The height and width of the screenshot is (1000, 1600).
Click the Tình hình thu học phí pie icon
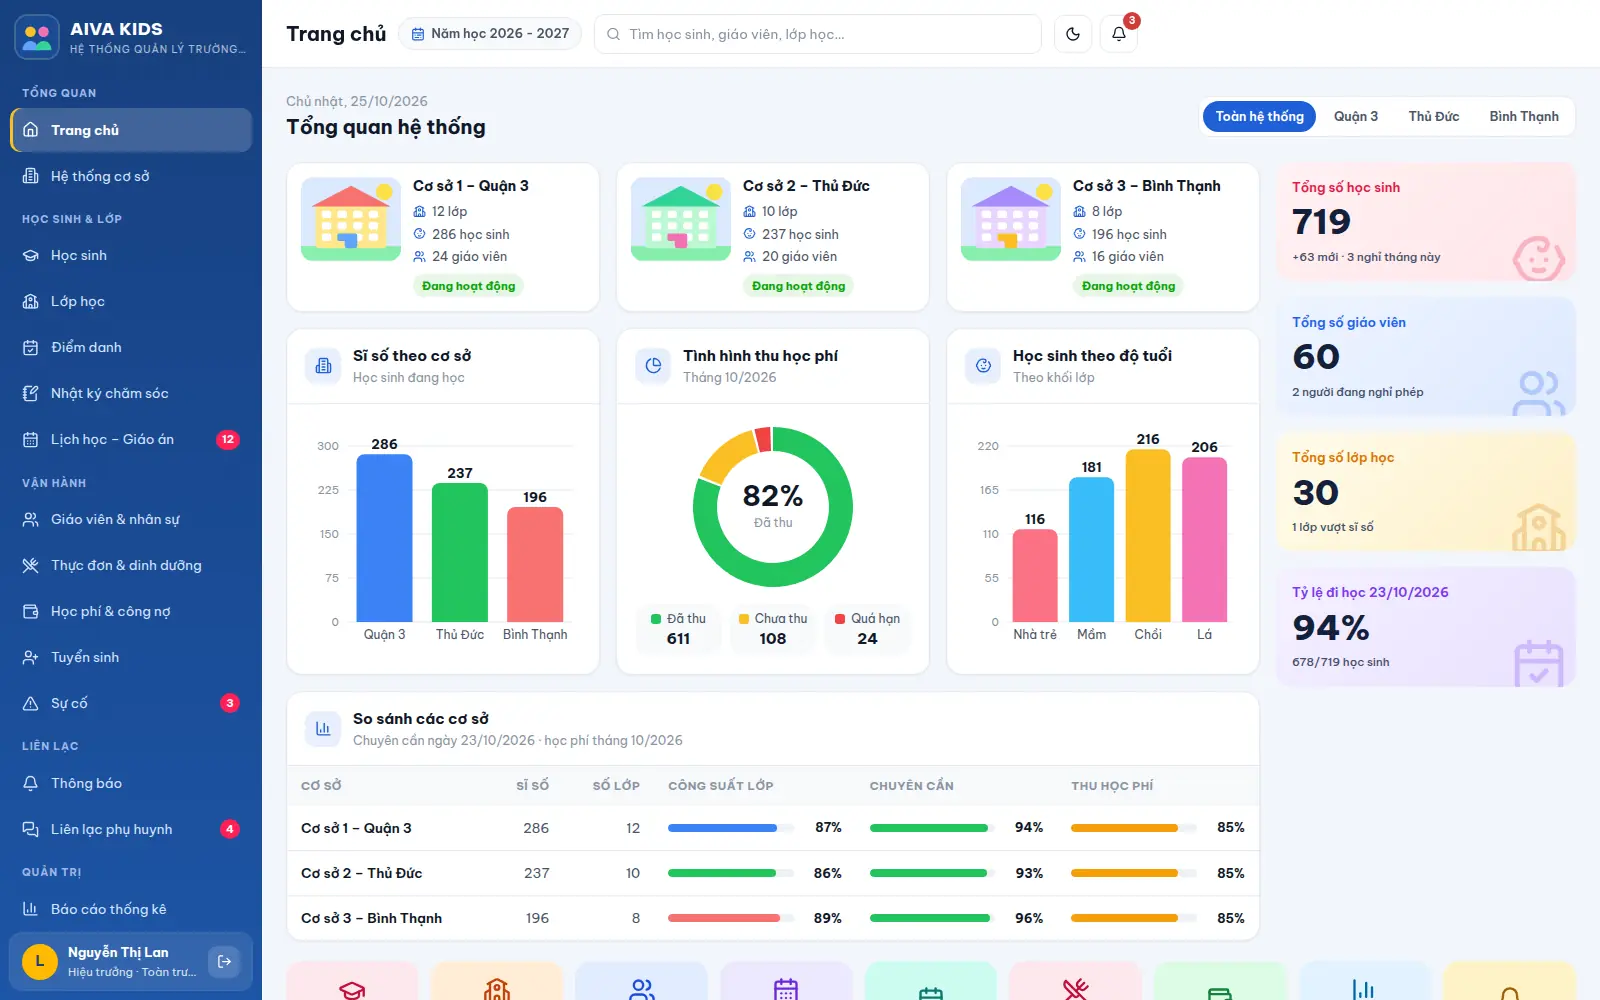tap(653, 366)
